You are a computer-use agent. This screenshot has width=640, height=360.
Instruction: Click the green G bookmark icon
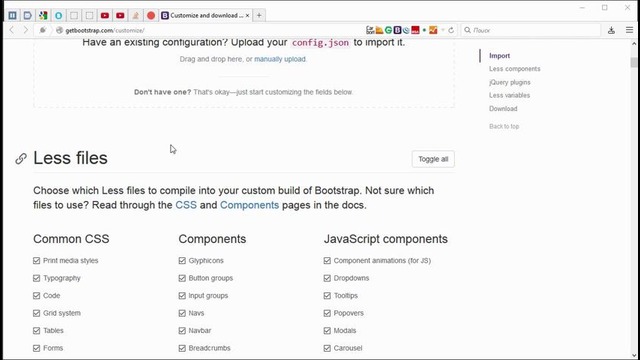388,30
